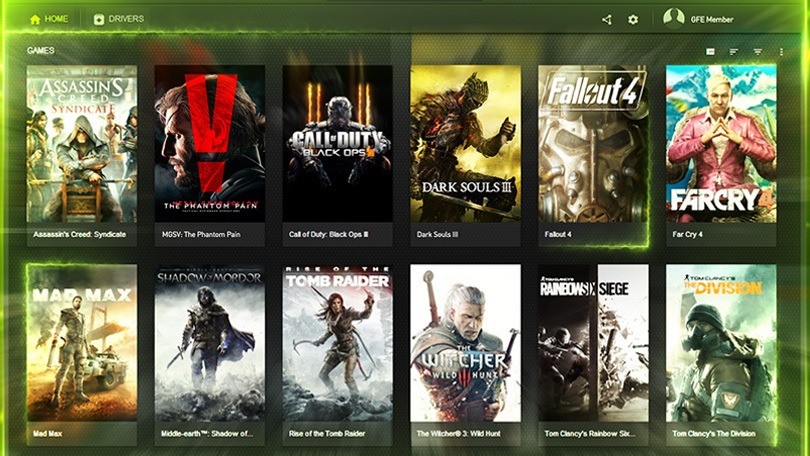
Task: Click the house icon beside Home
Action: click(x=35, y=19)
